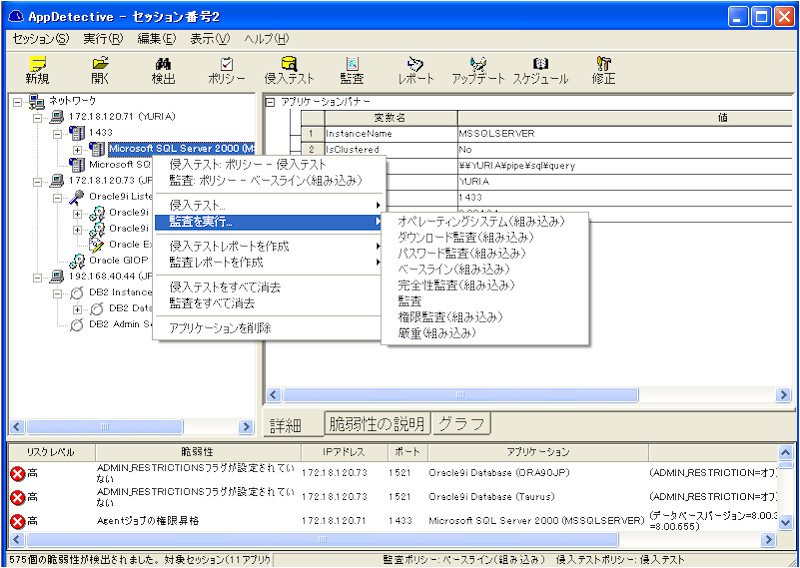Open the 実行(R) menu
This screenshot has width=800, height=568.
[x=103, y=39]
